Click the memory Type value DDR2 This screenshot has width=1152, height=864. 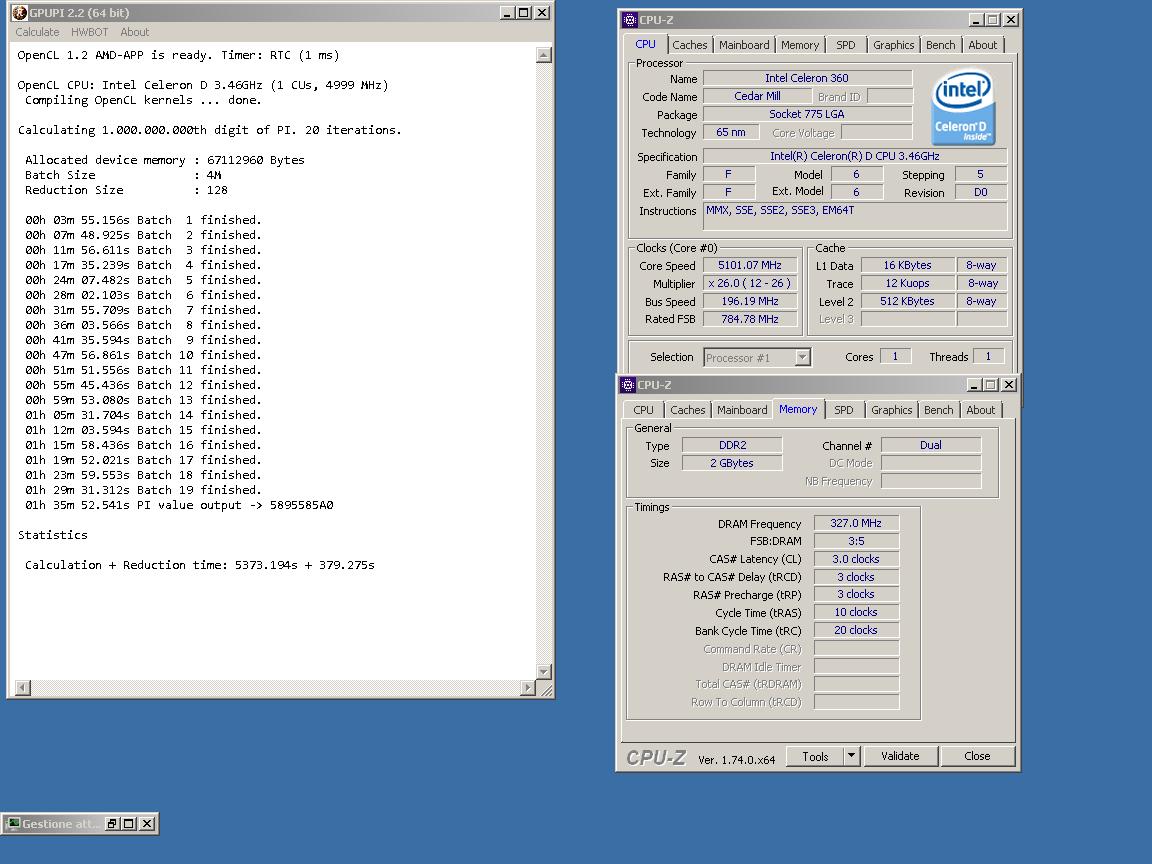click(732, 445)
